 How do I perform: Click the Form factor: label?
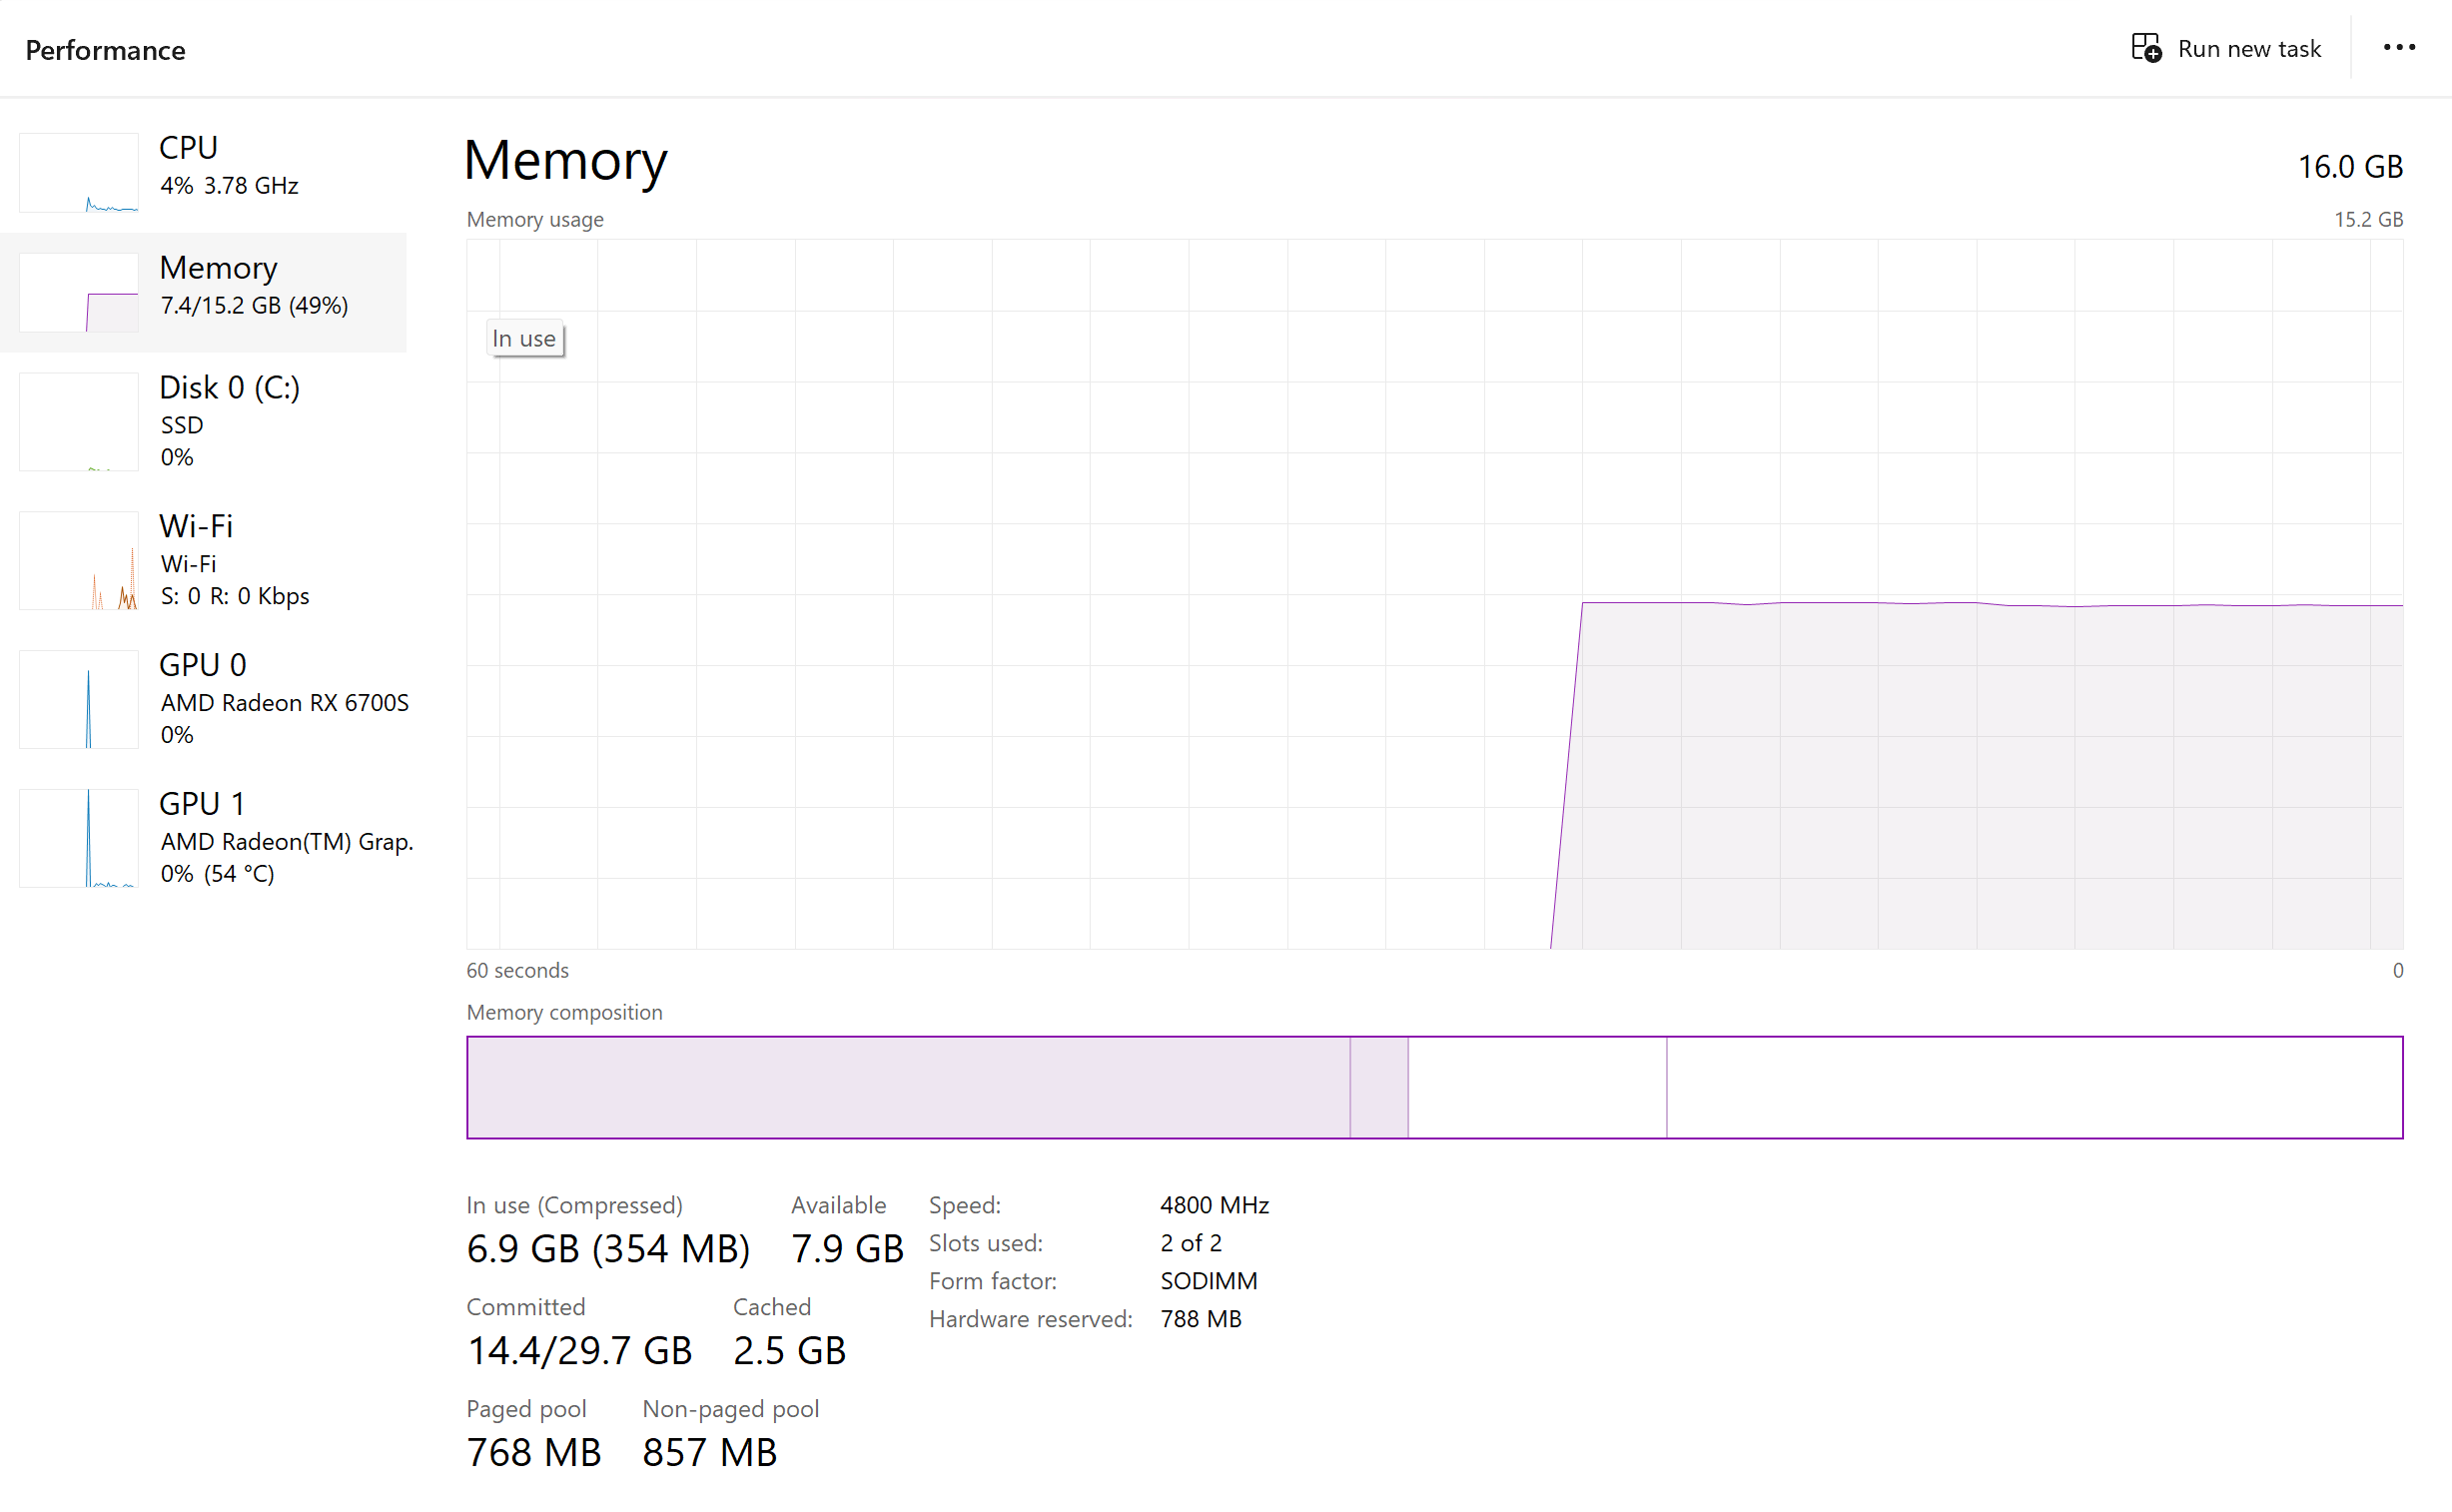point(992,1282)
